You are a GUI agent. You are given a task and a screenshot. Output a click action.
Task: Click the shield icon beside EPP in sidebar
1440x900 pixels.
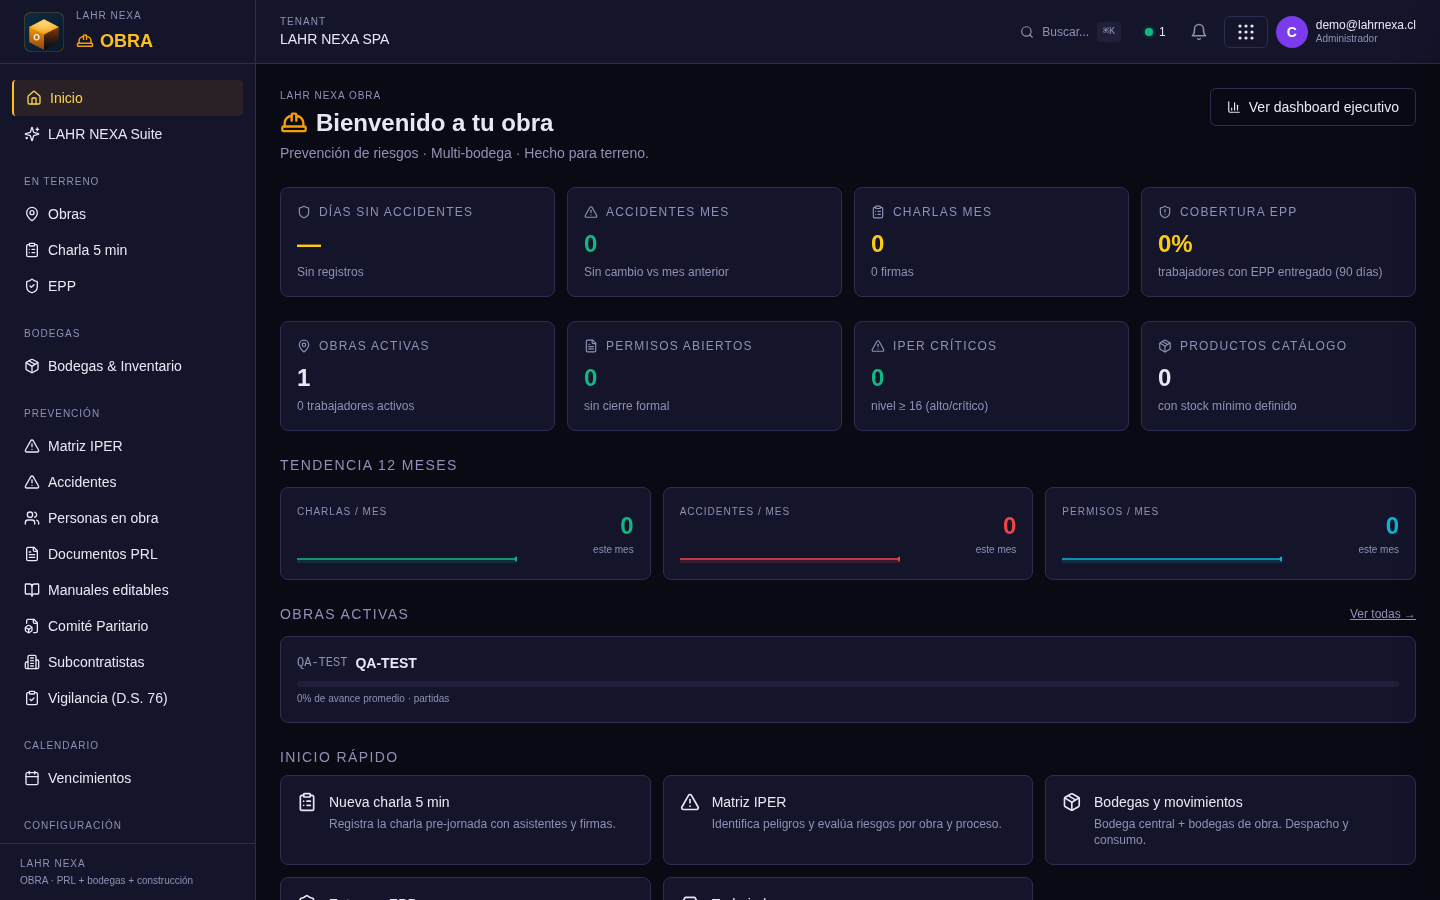(x=32, y=286)
